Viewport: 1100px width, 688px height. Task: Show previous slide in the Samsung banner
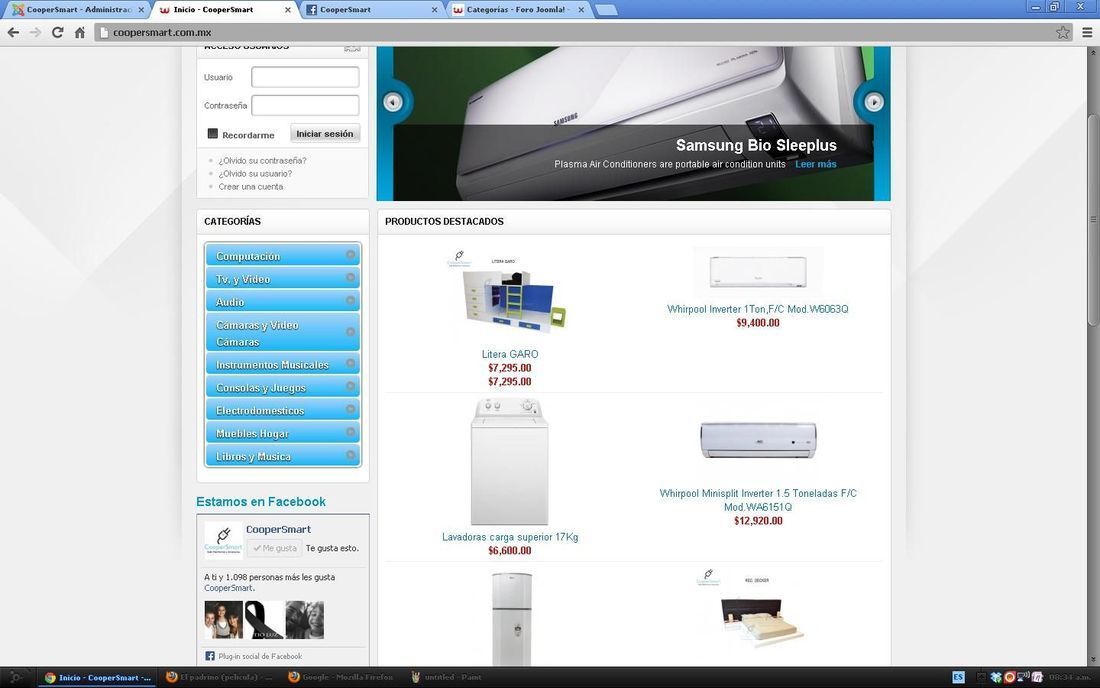point(393,102)
